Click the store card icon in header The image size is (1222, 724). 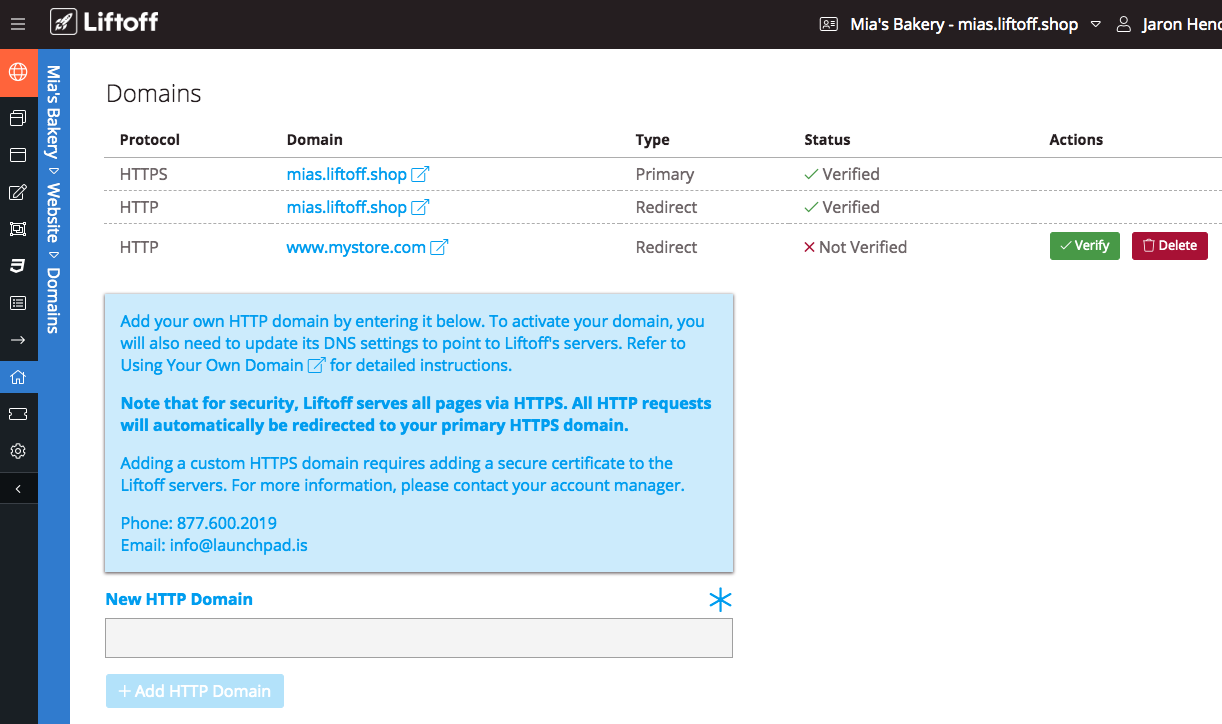point(828,24)
